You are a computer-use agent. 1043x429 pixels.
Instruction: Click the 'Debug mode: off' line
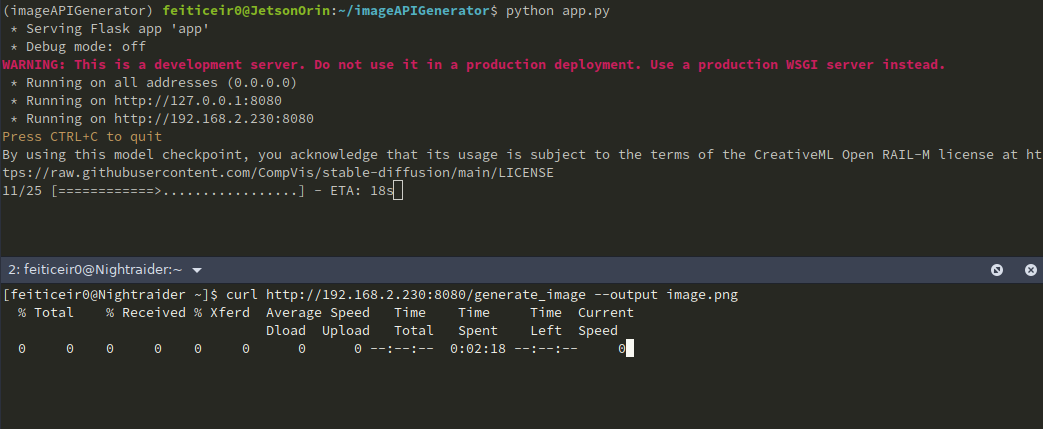point(86,47)
